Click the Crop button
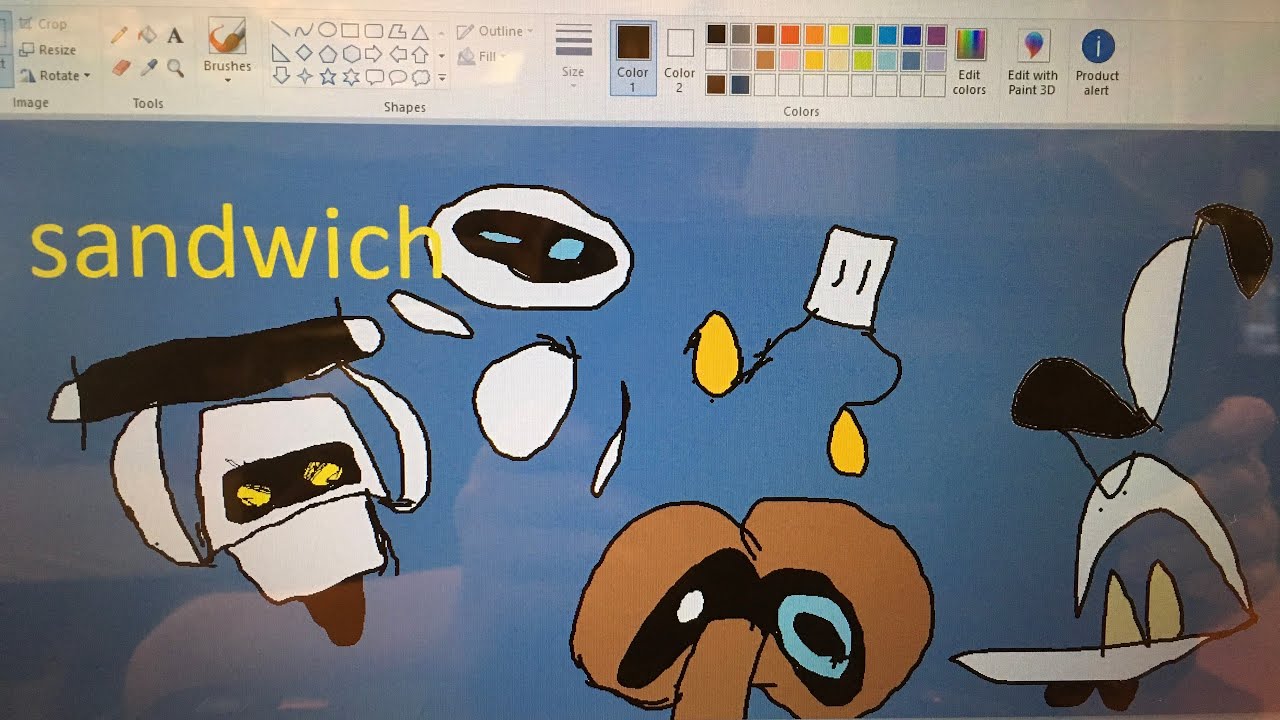Viewport: 1280px width, 720px height. coord(42,23)
